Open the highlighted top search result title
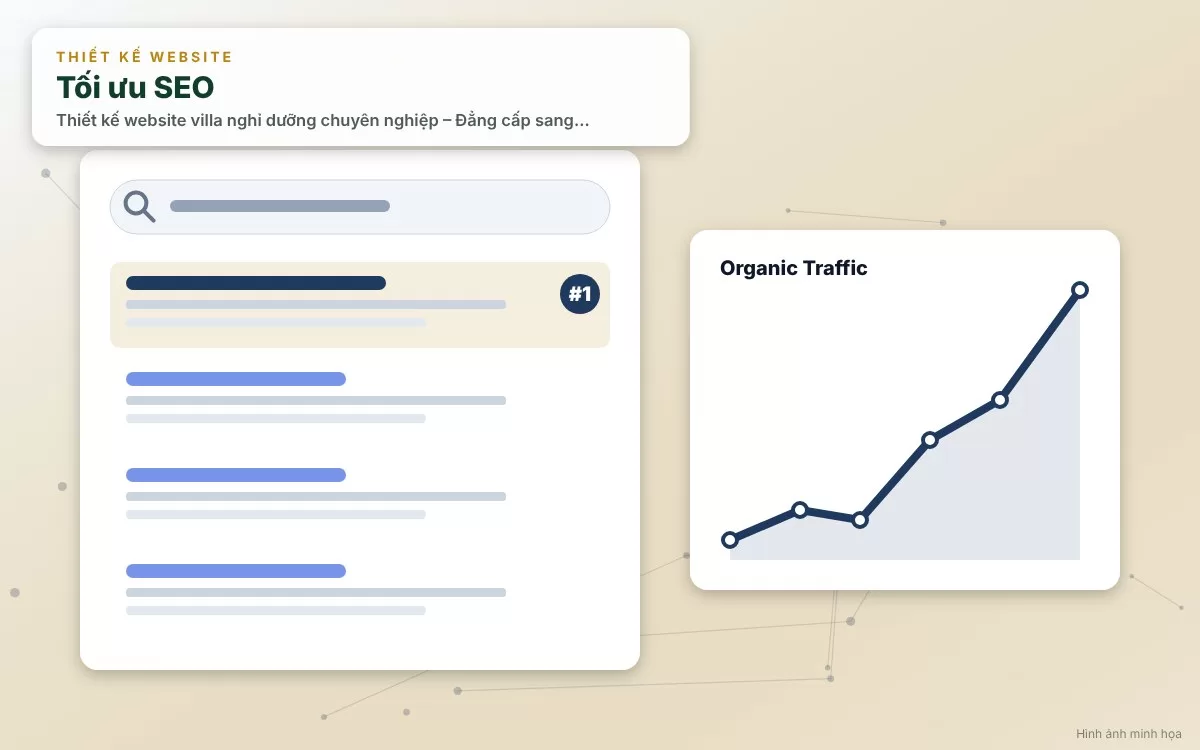1200x750 pixels. (x=256, y=283)
